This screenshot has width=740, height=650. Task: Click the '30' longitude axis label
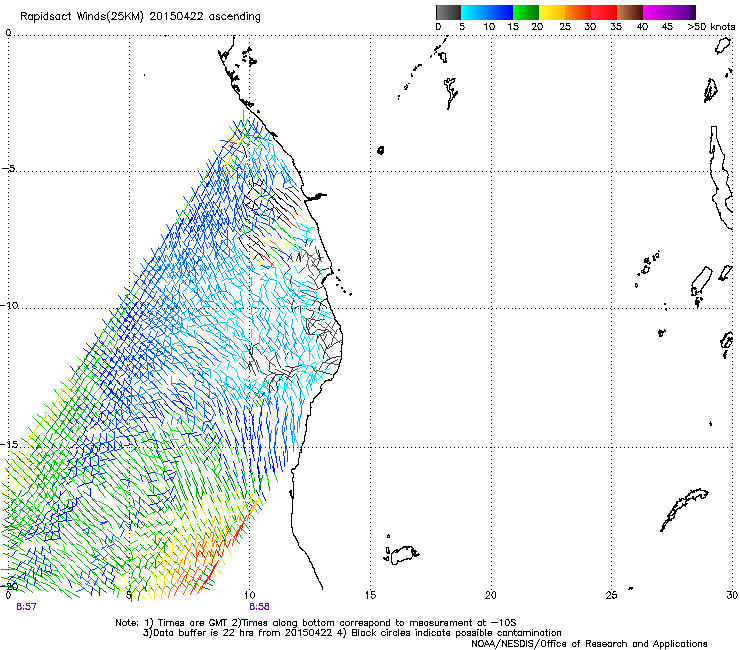pos(732,595)
